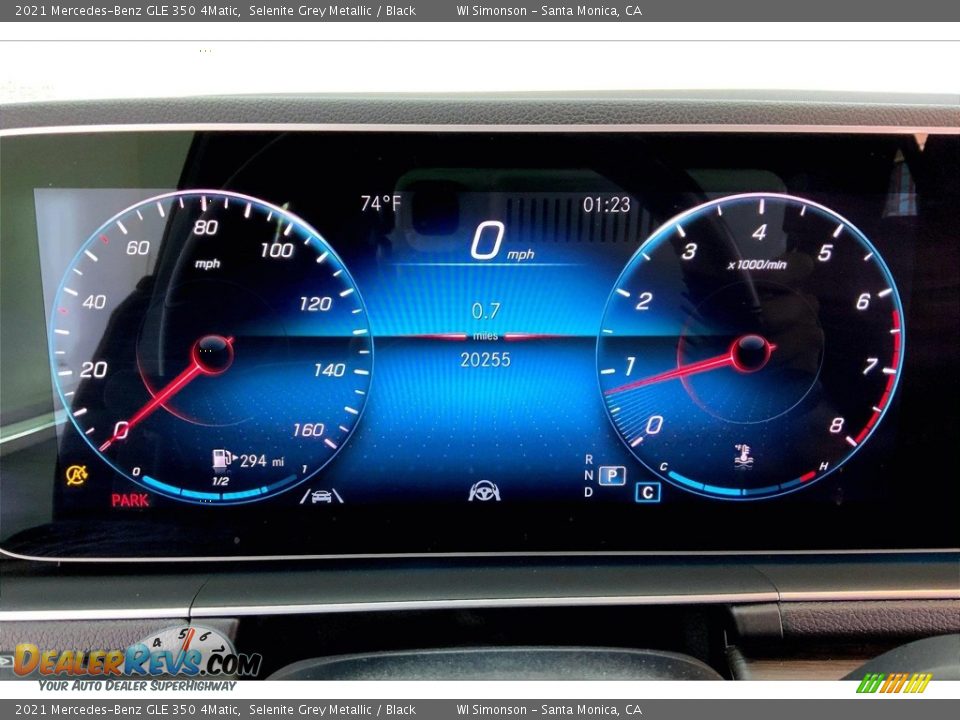Click the miles label under trip
The image size is (960, 720).
click(486, 336)
